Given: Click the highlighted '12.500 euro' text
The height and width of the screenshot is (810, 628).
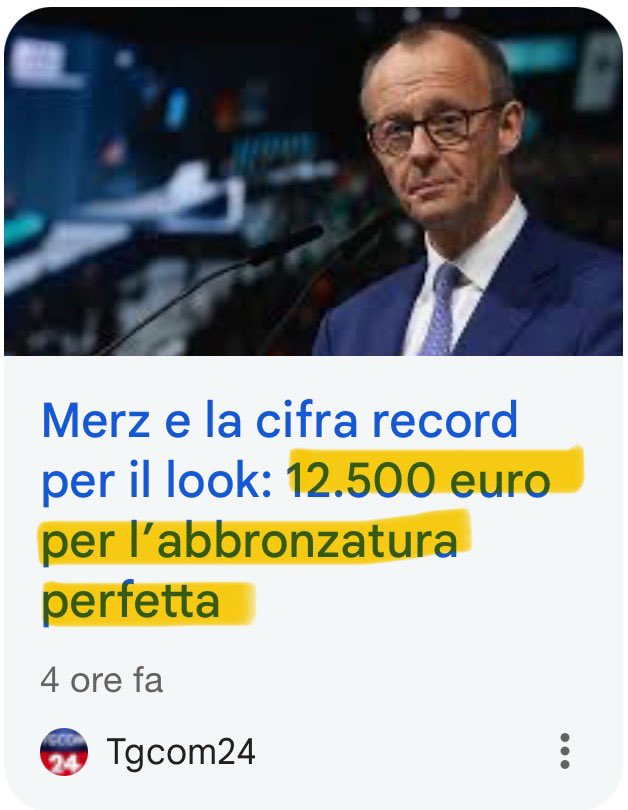Looking at the screenshot, I should click(x=419, y=480).
